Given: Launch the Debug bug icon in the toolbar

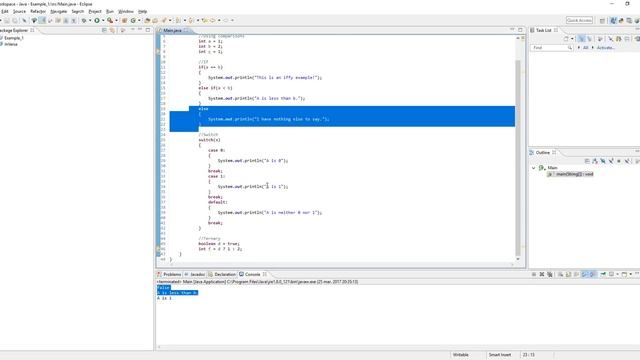Looking at the screenshot, I should (x=84, y=20).
